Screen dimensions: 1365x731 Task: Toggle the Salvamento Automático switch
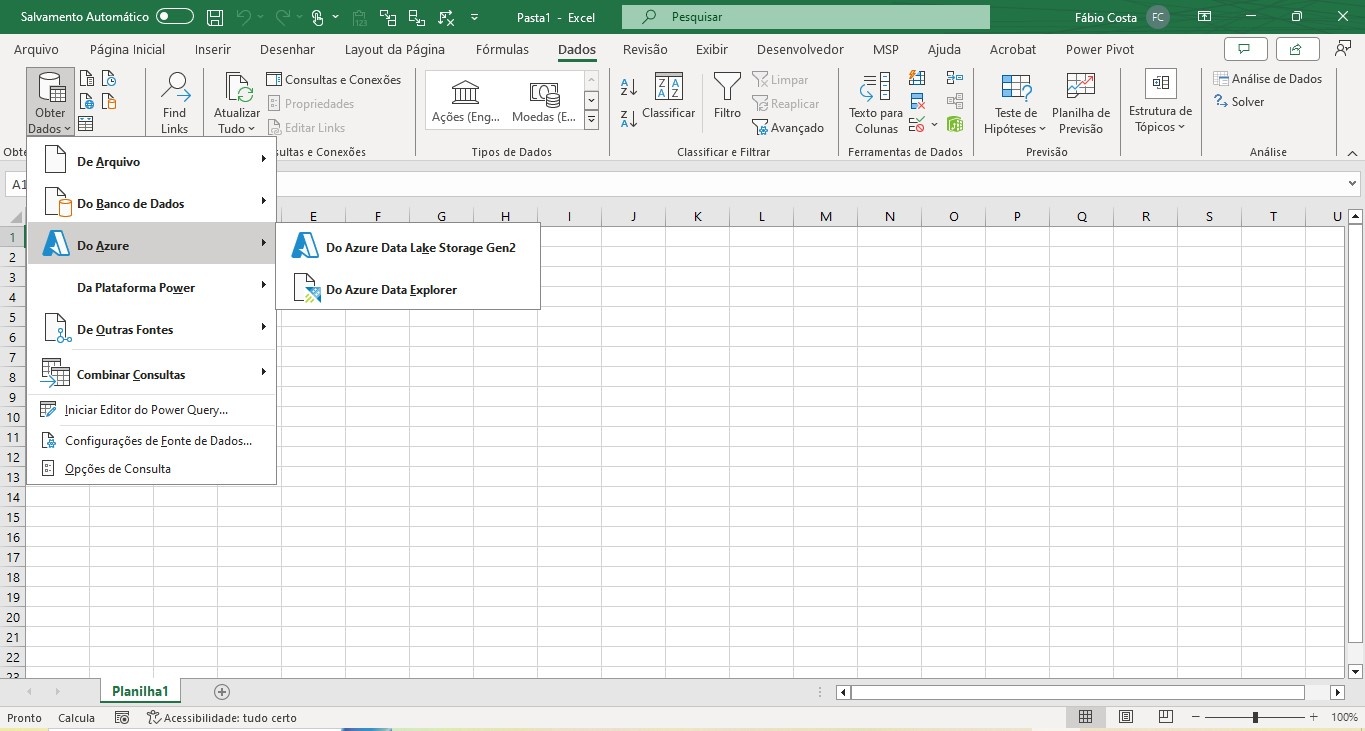(175, 17)
